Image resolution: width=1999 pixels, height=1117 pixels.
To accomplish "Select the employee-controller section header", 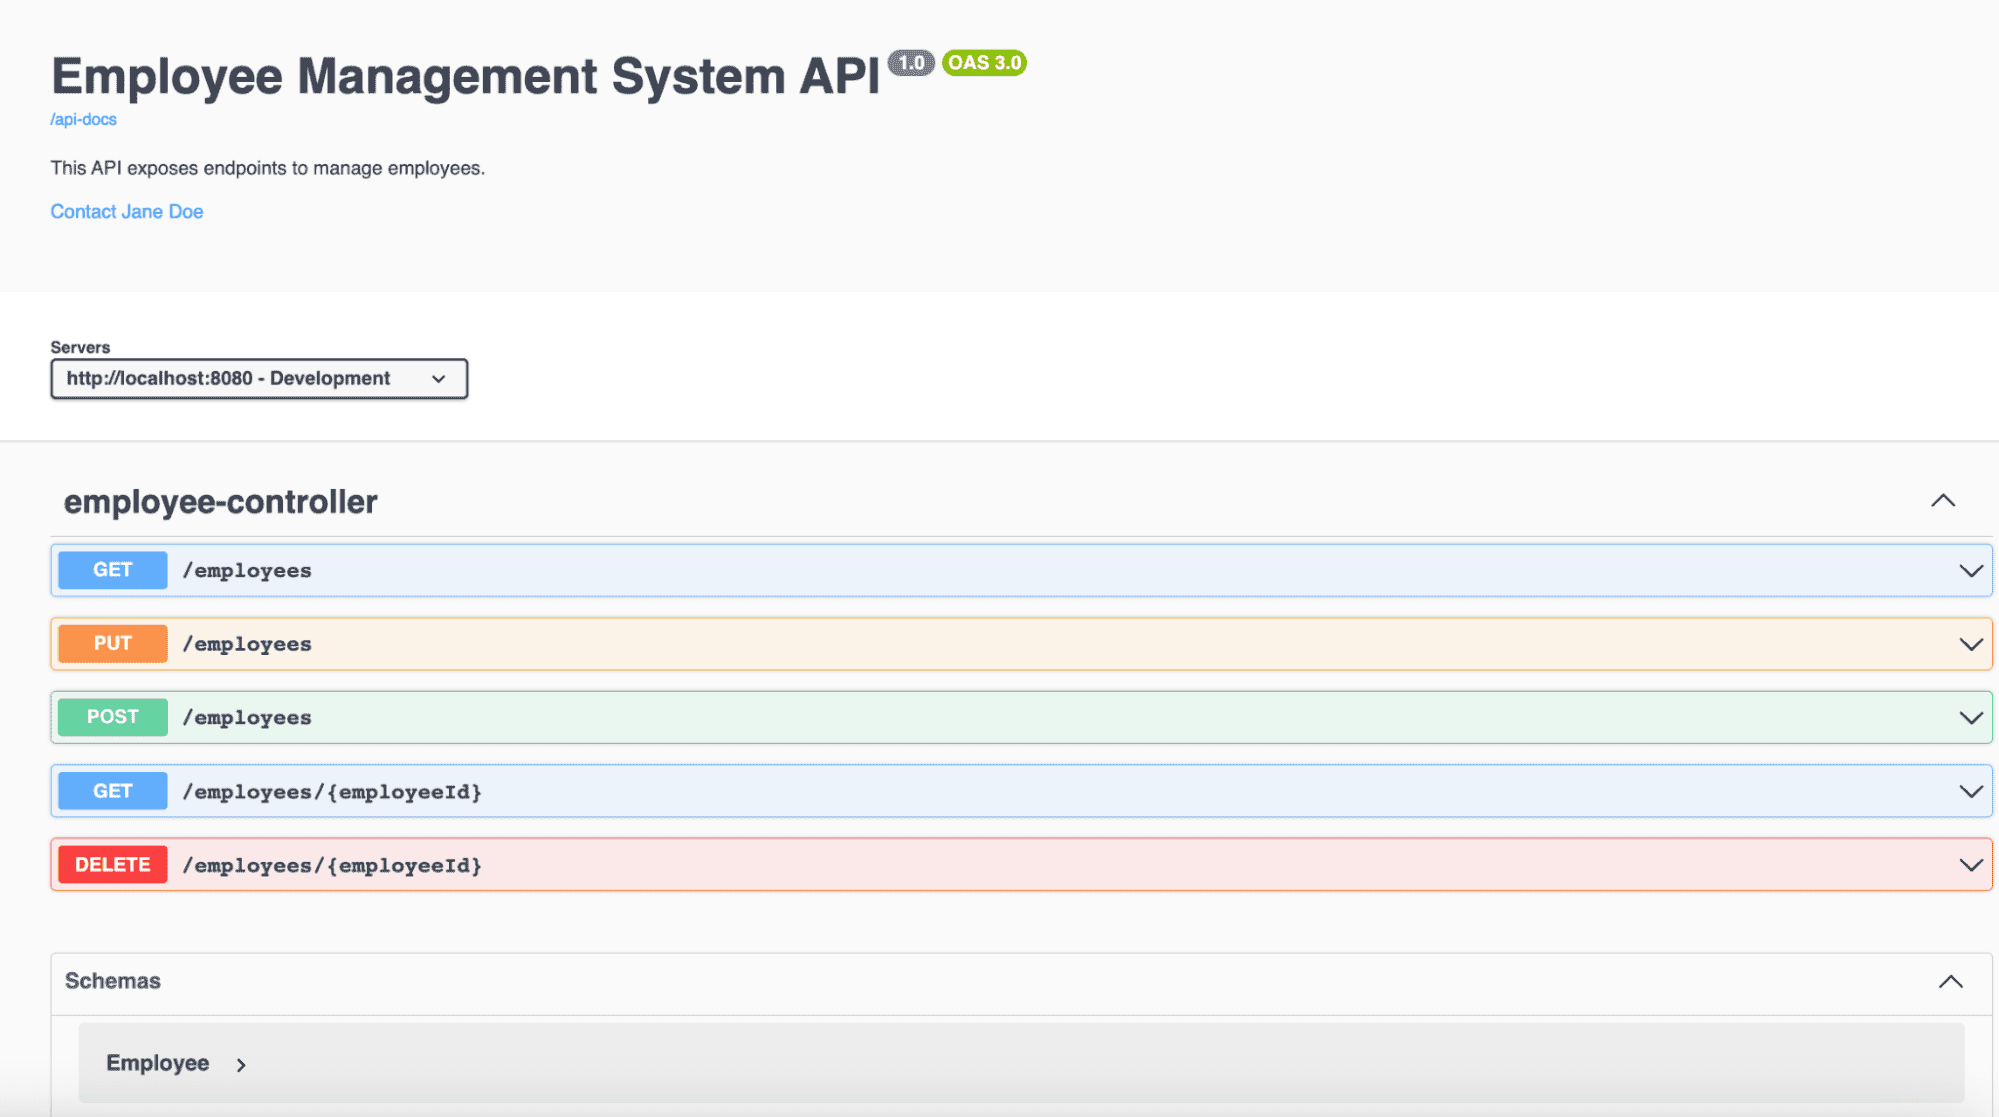I will coord(220,500).
